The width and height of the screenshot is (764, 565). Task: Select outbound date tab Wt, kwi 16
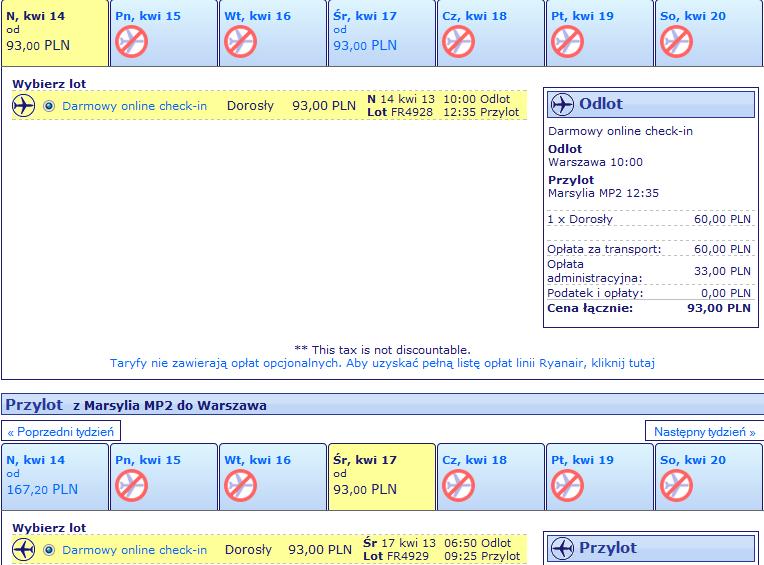pyautogui.click(x=273, y=33)
